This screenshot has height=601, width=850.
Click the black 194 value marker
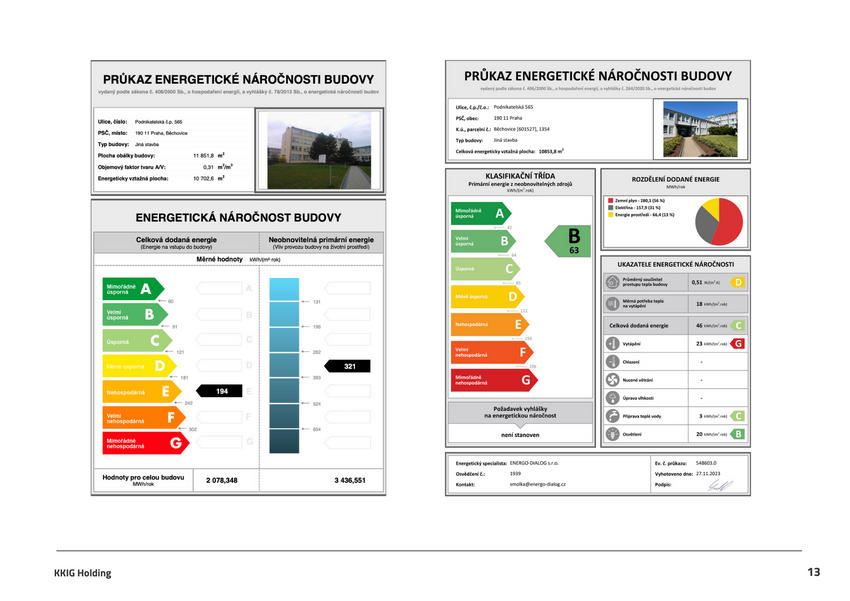pos(222,391)
